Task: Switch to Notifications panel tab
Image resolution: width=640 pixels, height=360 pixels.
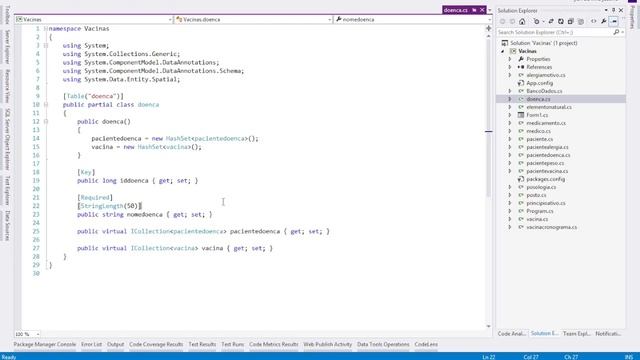Action: pos(608,333)
